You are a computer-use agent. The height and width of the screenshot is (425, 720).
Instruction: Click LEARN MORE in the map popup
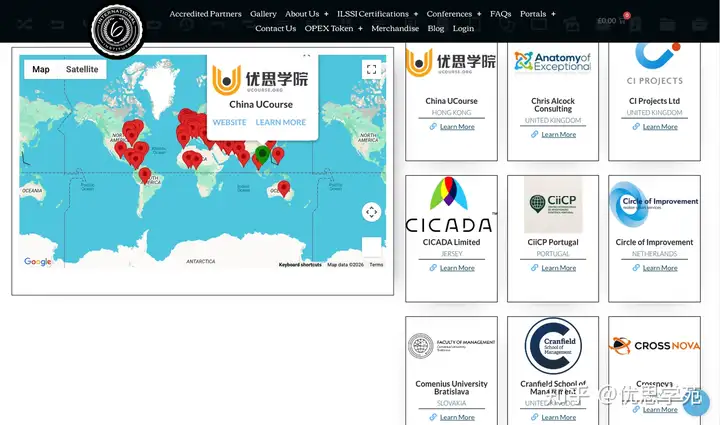pos(281,123)
